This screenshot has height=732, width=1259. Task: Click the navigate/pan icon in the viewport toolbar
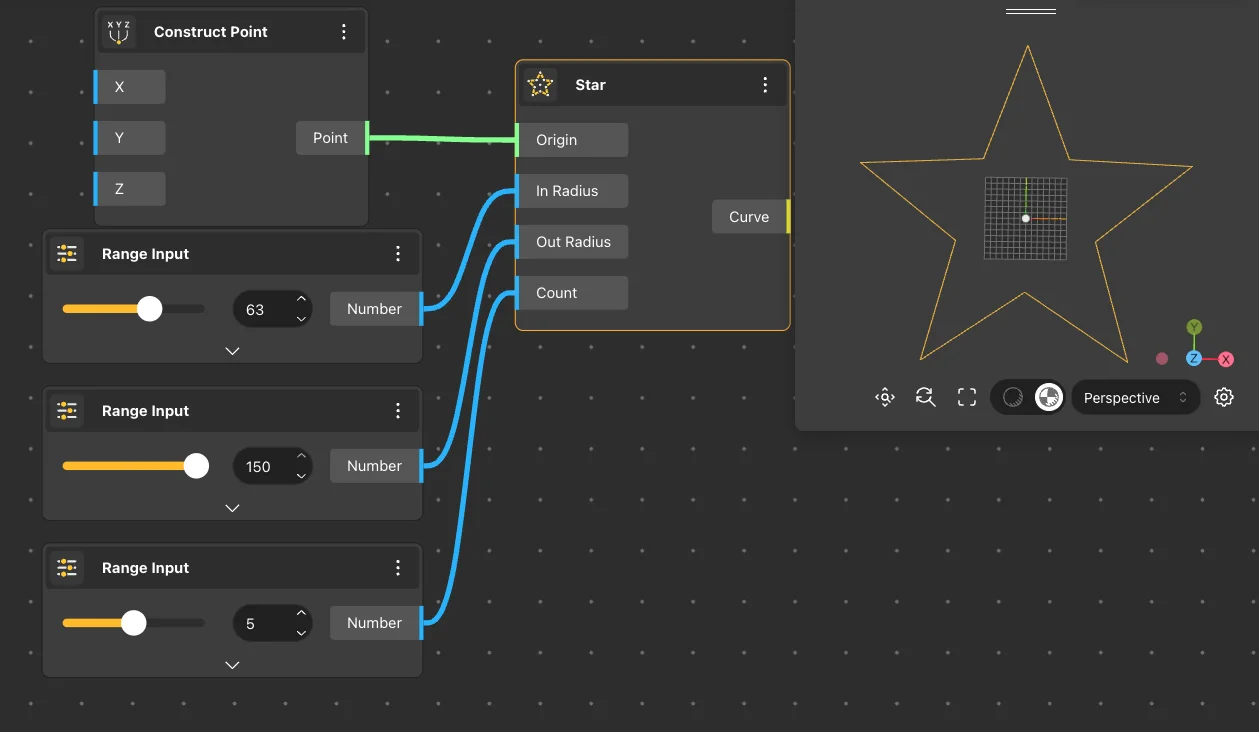click(884, 397)
